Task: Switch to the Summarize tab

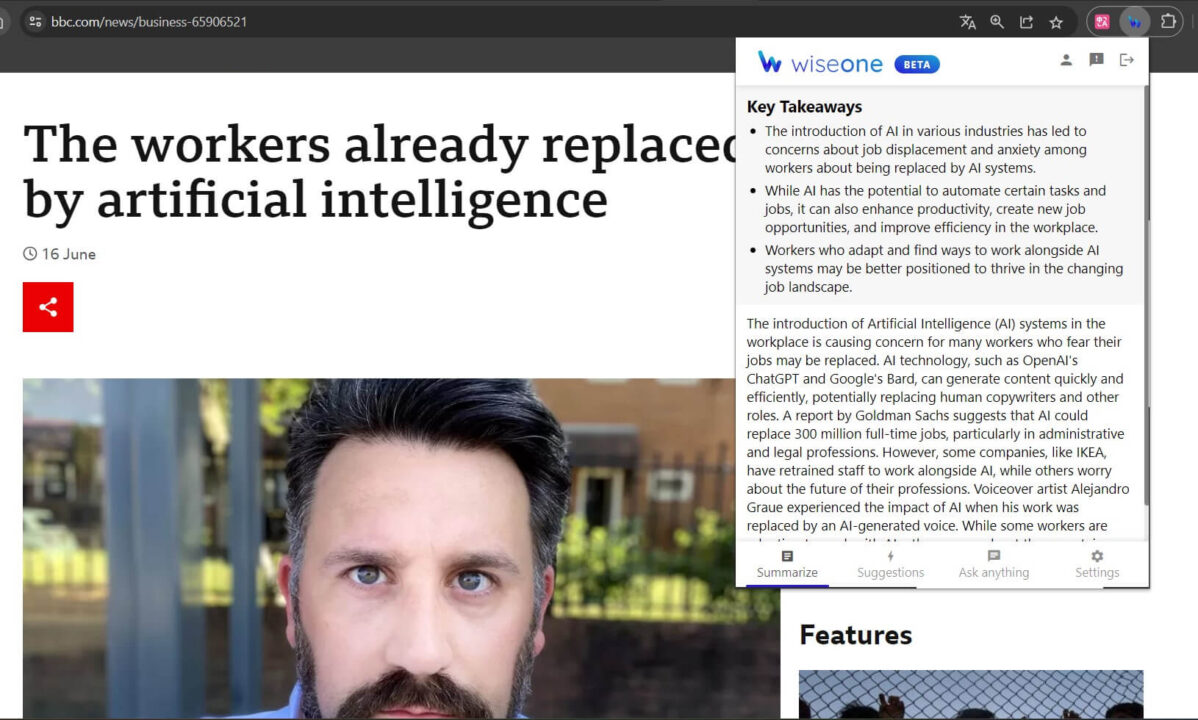Action: click(787, 564)
